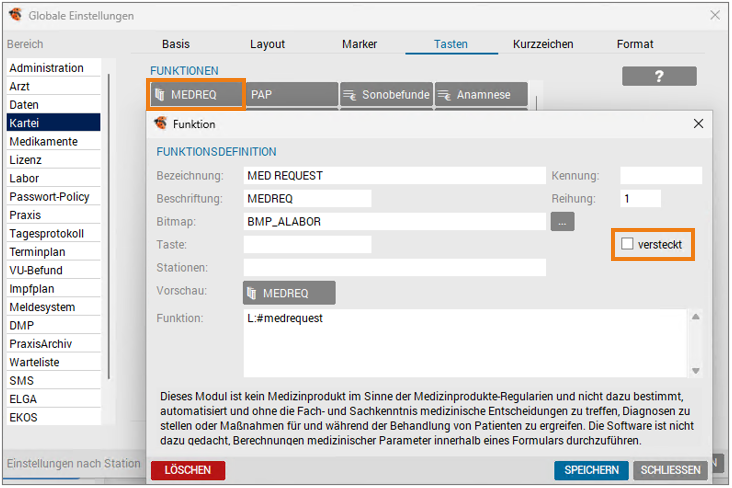The height and width of the screenshot is (488, 732).
Task: Select Terminplan in Bereich list
Action: point(54,252)
